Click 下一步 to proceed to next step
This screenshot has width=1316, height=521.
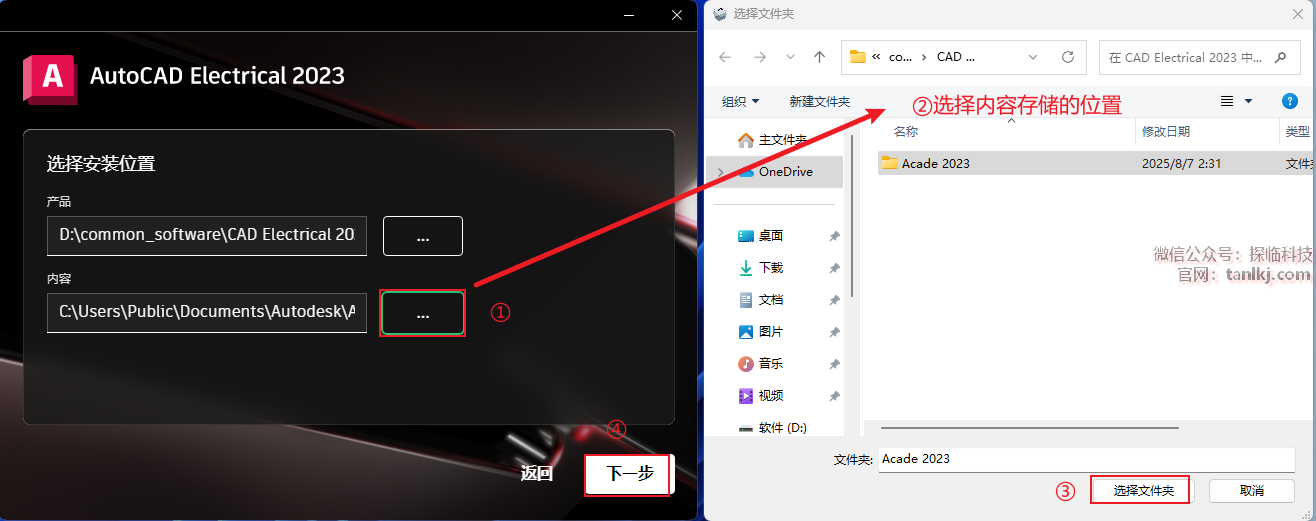tap(629, 474)
